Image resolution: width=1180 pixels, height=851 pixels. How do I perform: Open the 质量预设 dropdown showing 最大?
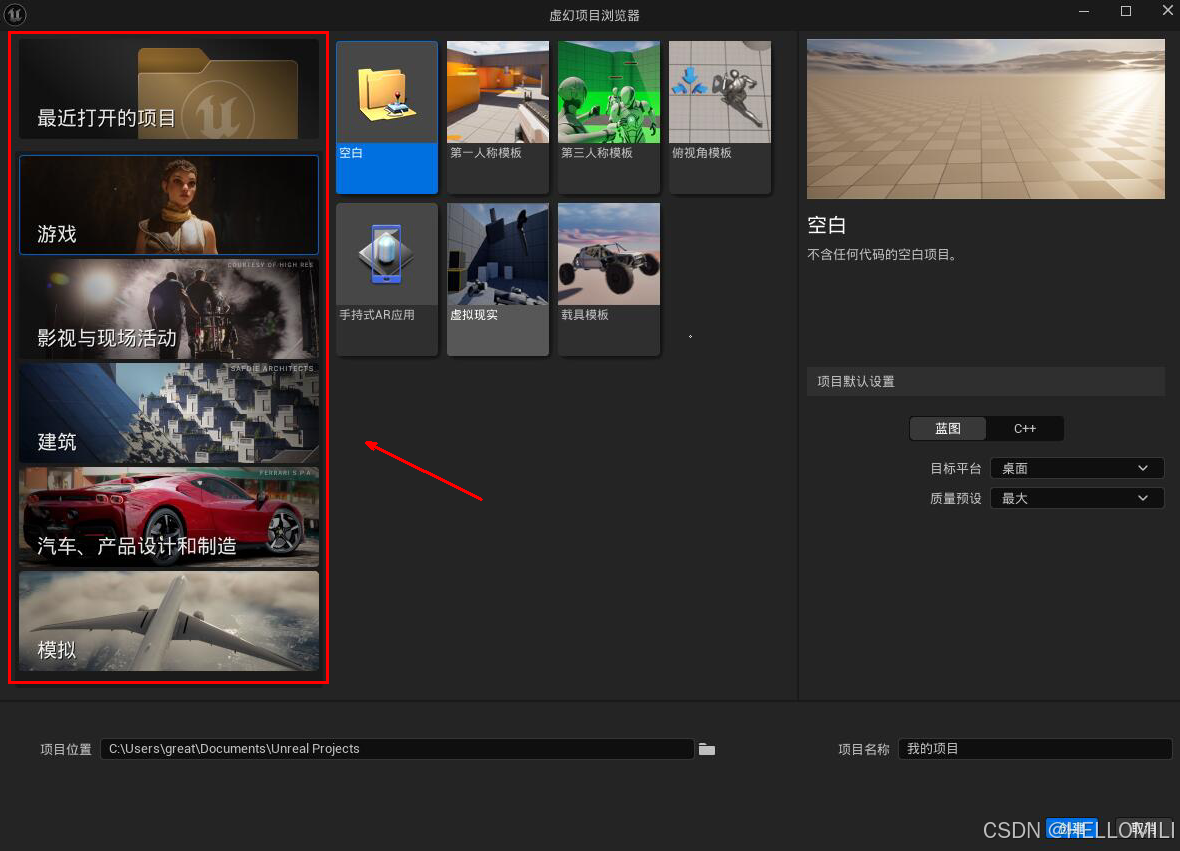tap(1077, 498)
